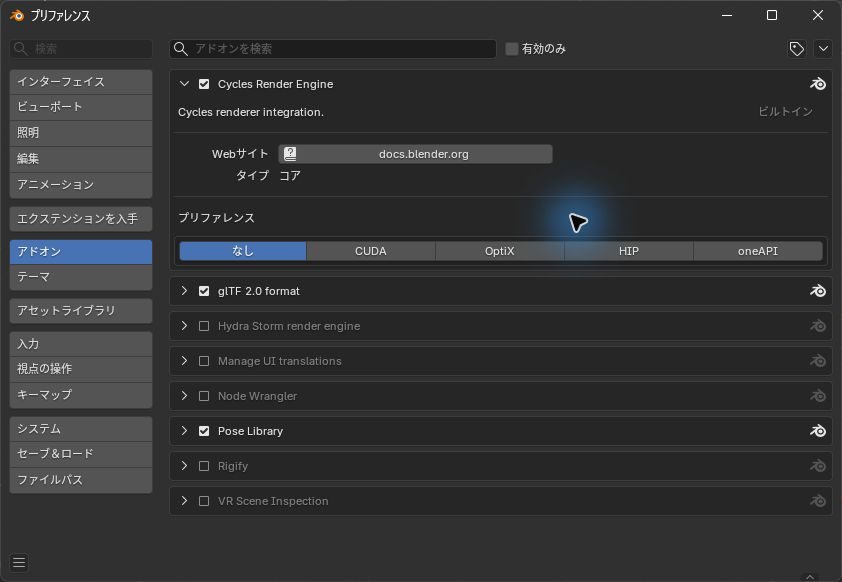Click the Blender logo in title bar
This screenshot has height=582, width=842.
pyautogui.click(x=17, y=16)
